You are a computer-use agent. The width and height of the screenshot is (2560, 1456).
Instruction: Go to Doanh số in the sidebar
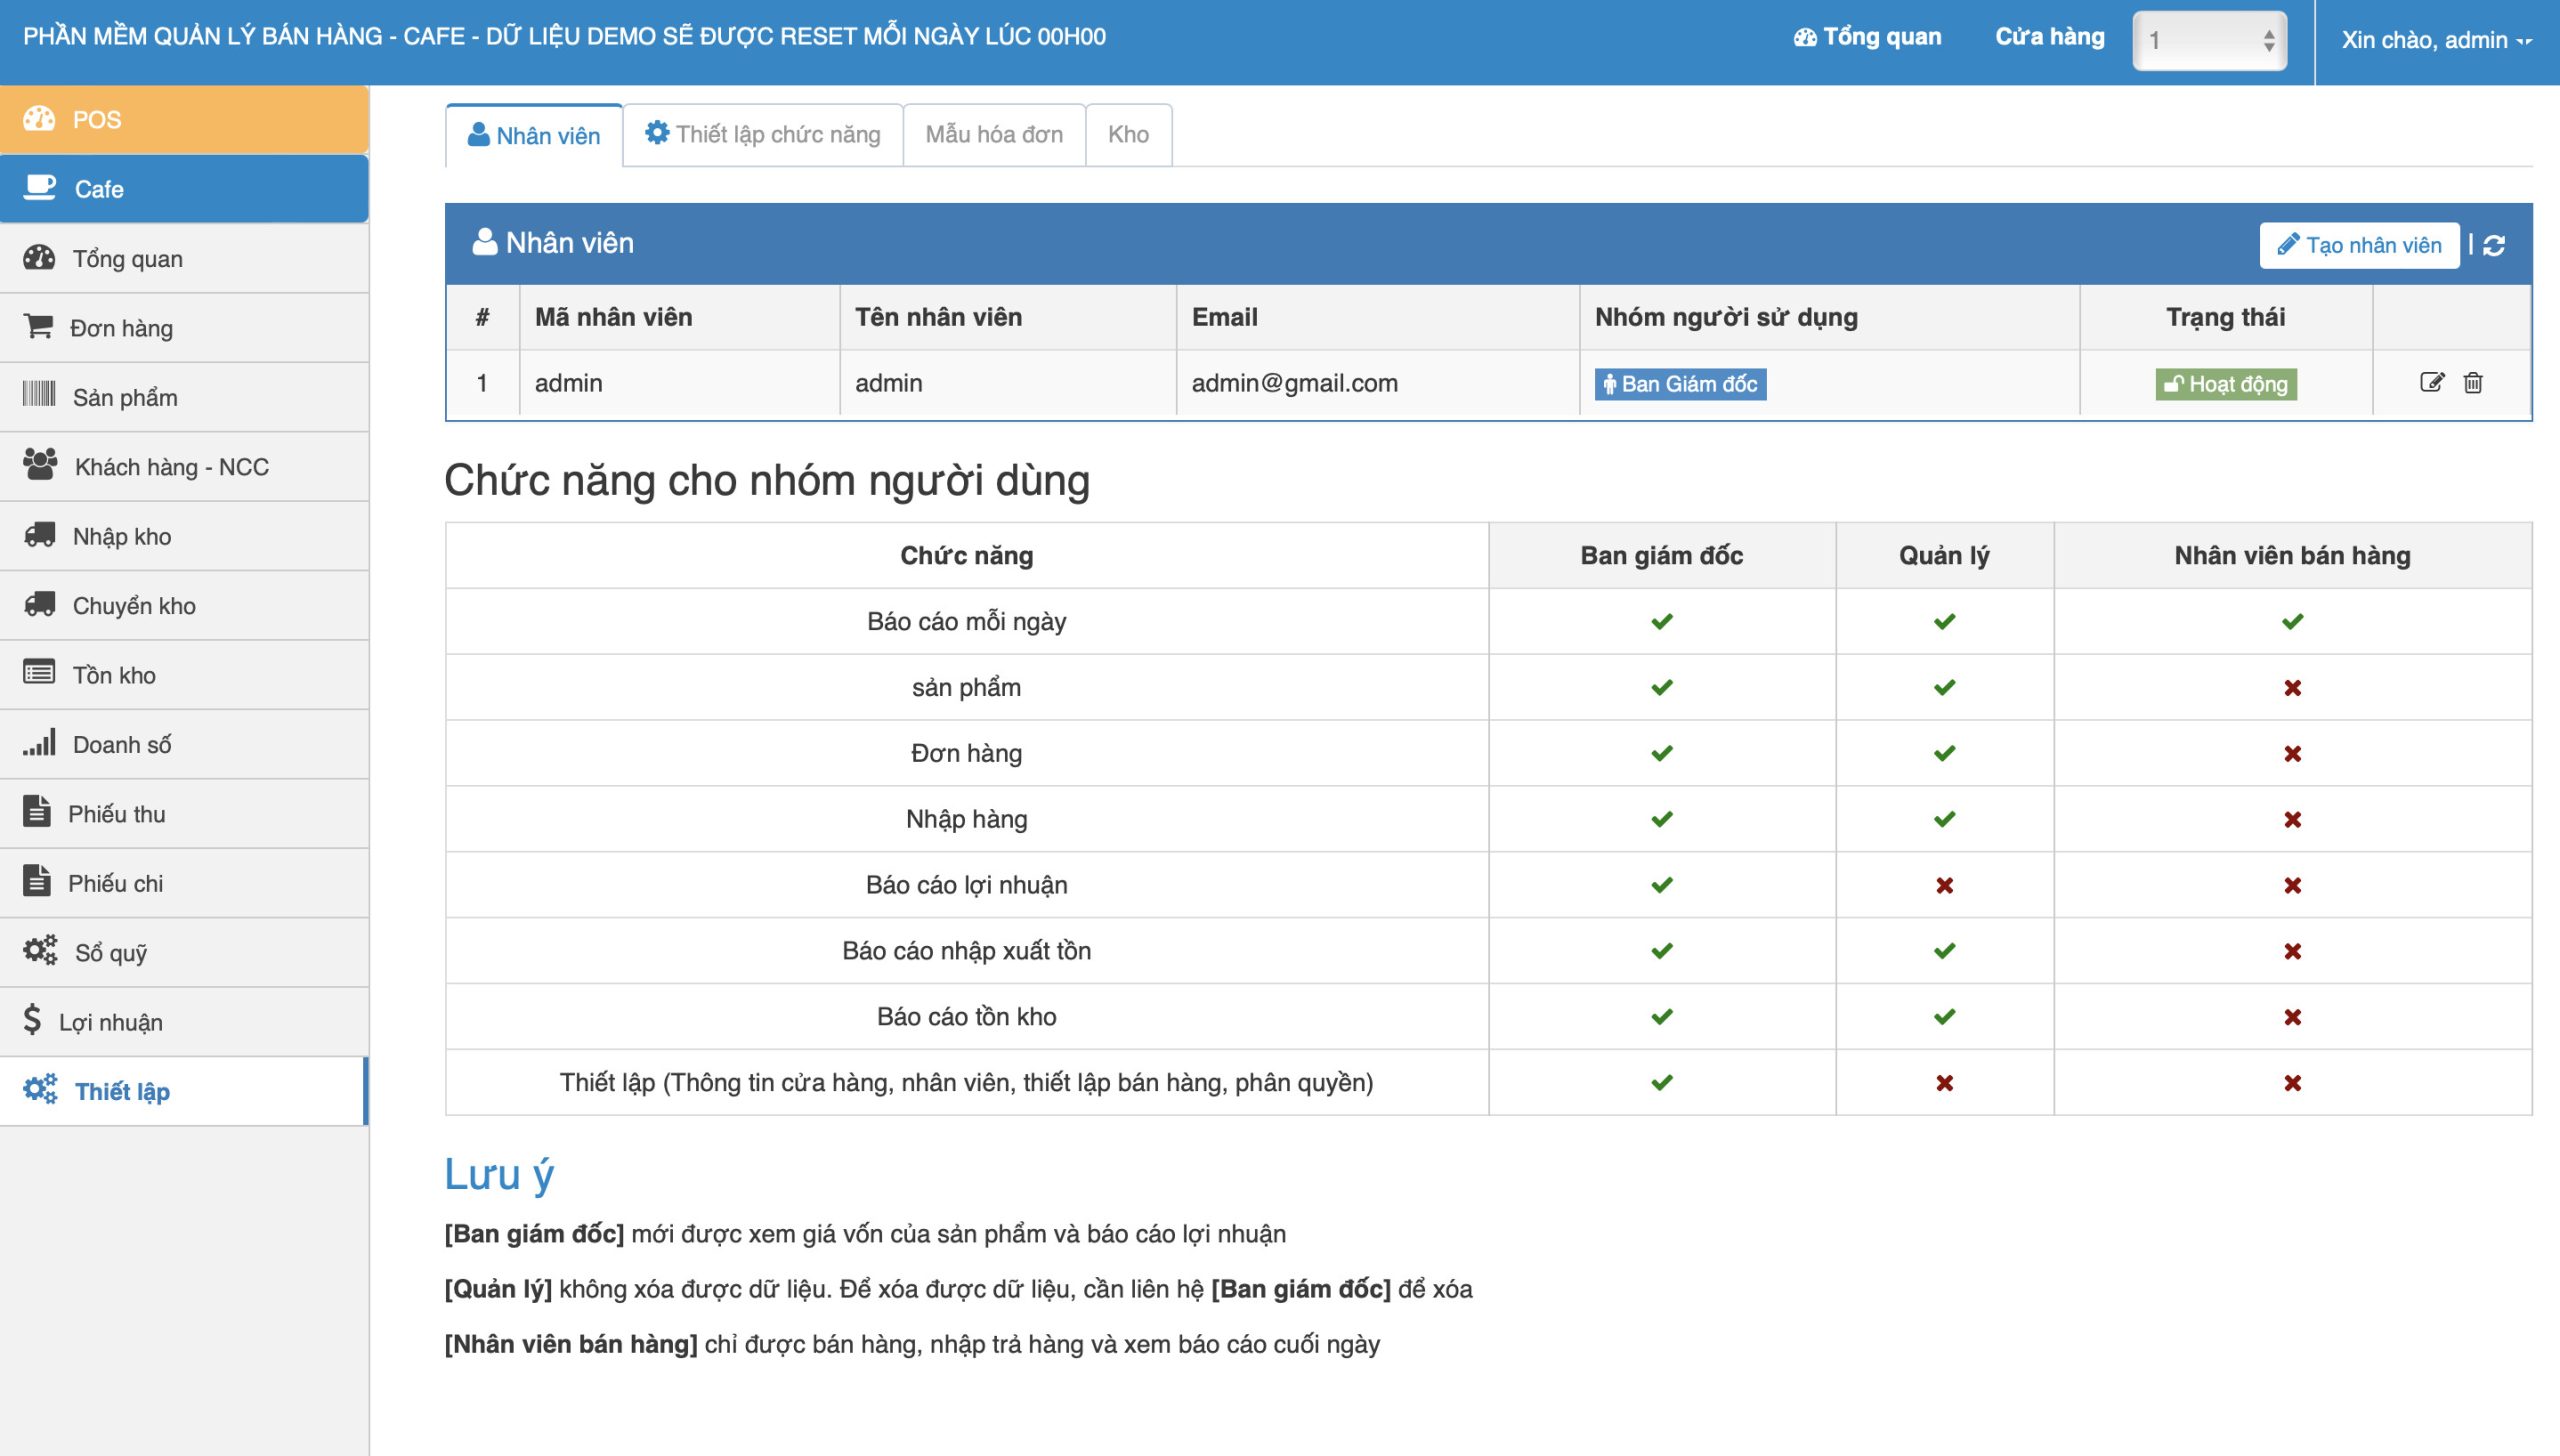click(x=121, y=744)
